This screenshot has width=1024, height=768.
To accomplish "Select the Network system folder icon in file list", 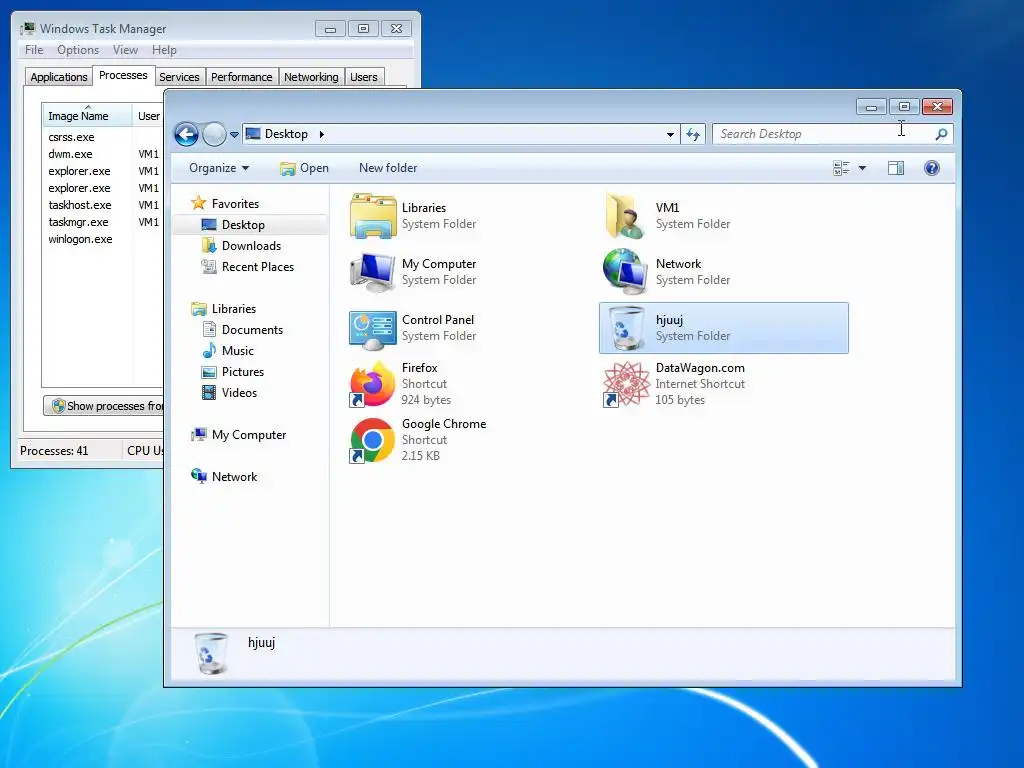I will tap(626, 271).
